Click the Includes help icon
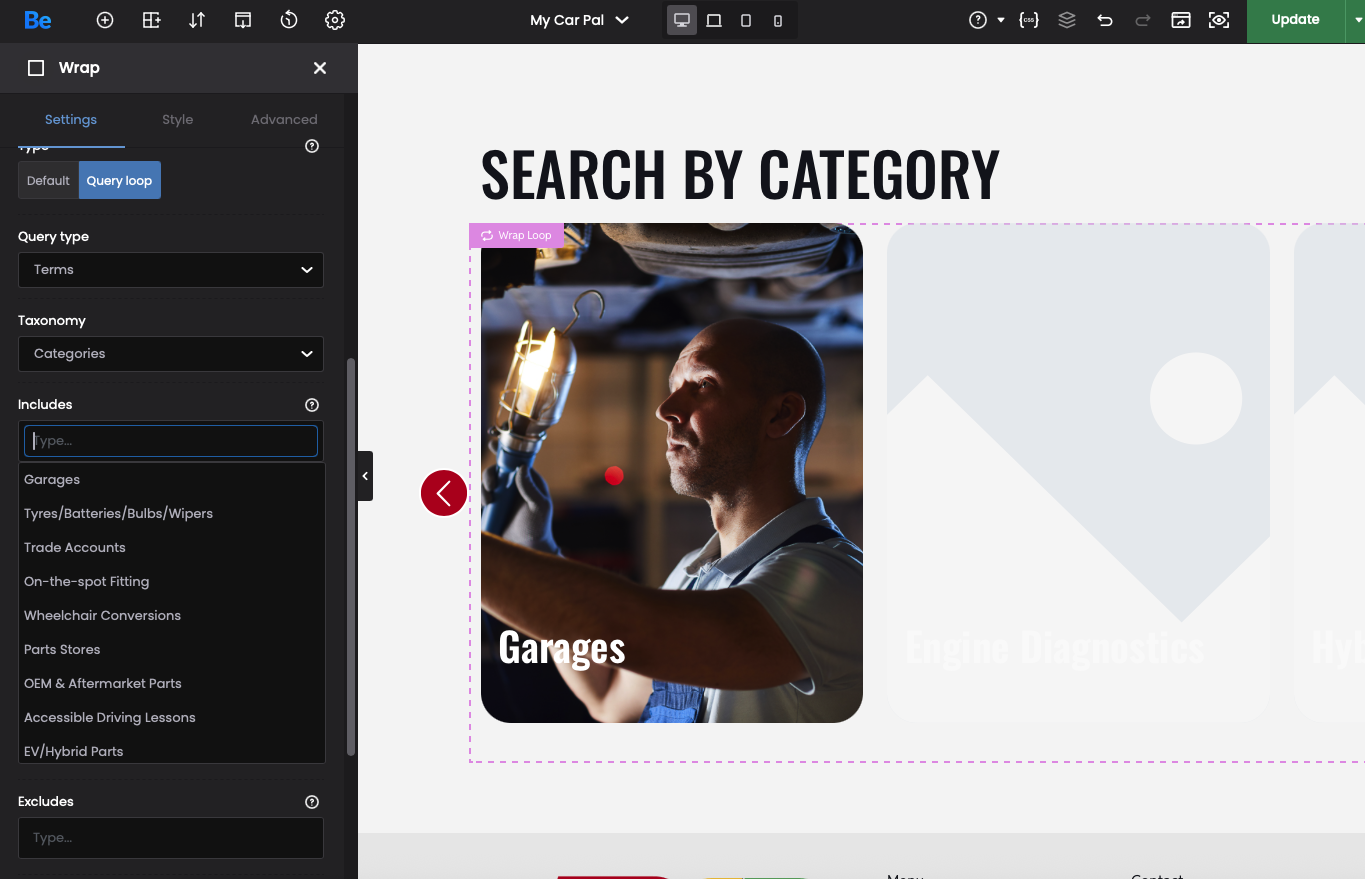This screenshot has height=879, width=1365. pyautogui.click(x=312, y=405)
